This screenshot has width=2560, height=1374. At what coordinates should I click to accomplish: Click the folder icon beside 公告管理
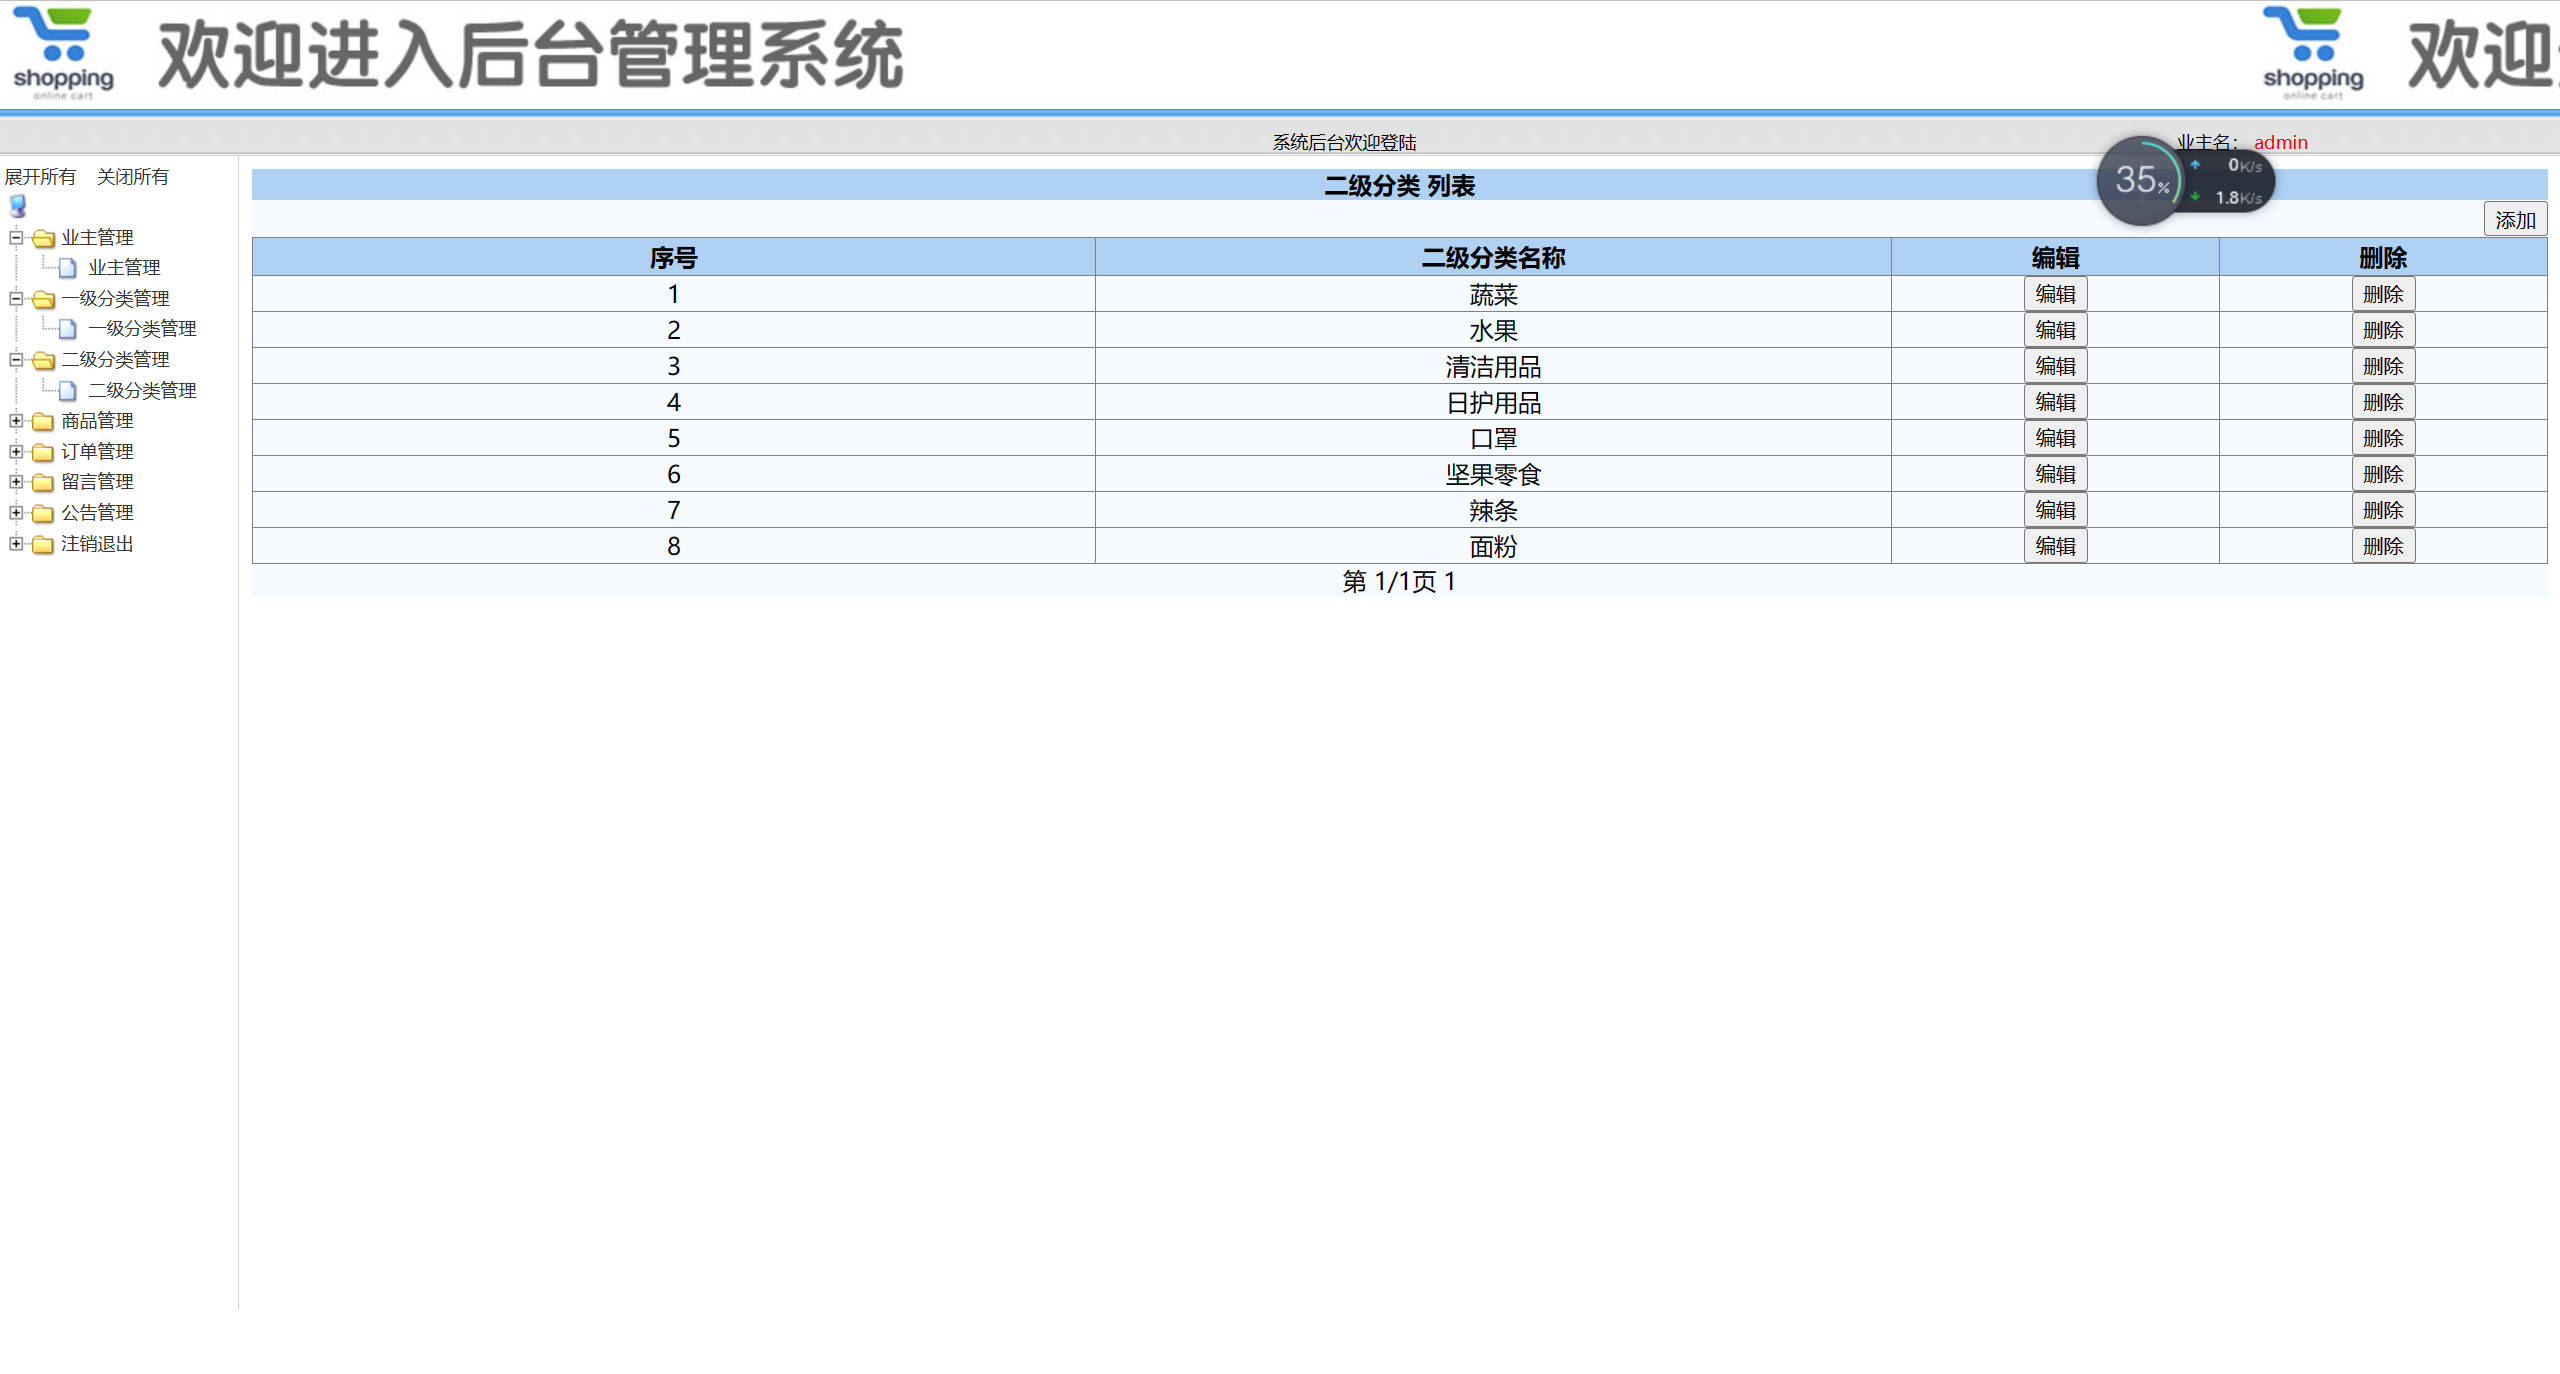pos(41,513)
